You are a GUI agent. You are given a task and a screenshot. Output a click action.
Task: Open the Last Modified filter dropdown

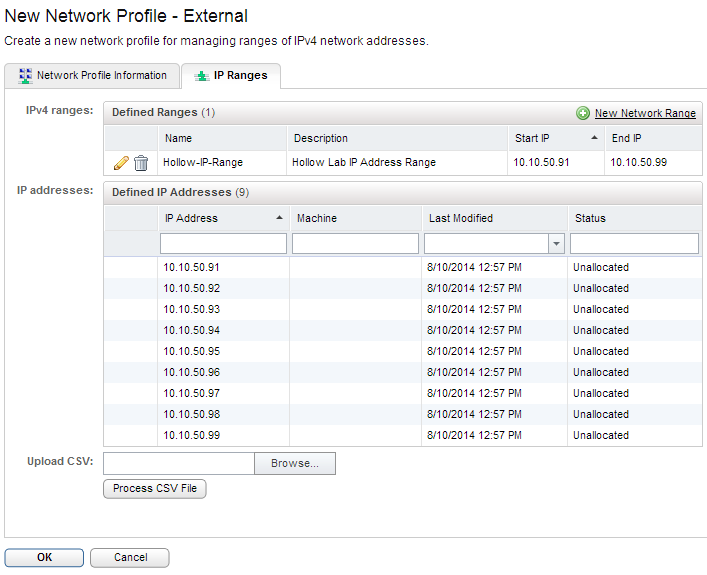tap(556, 244)
